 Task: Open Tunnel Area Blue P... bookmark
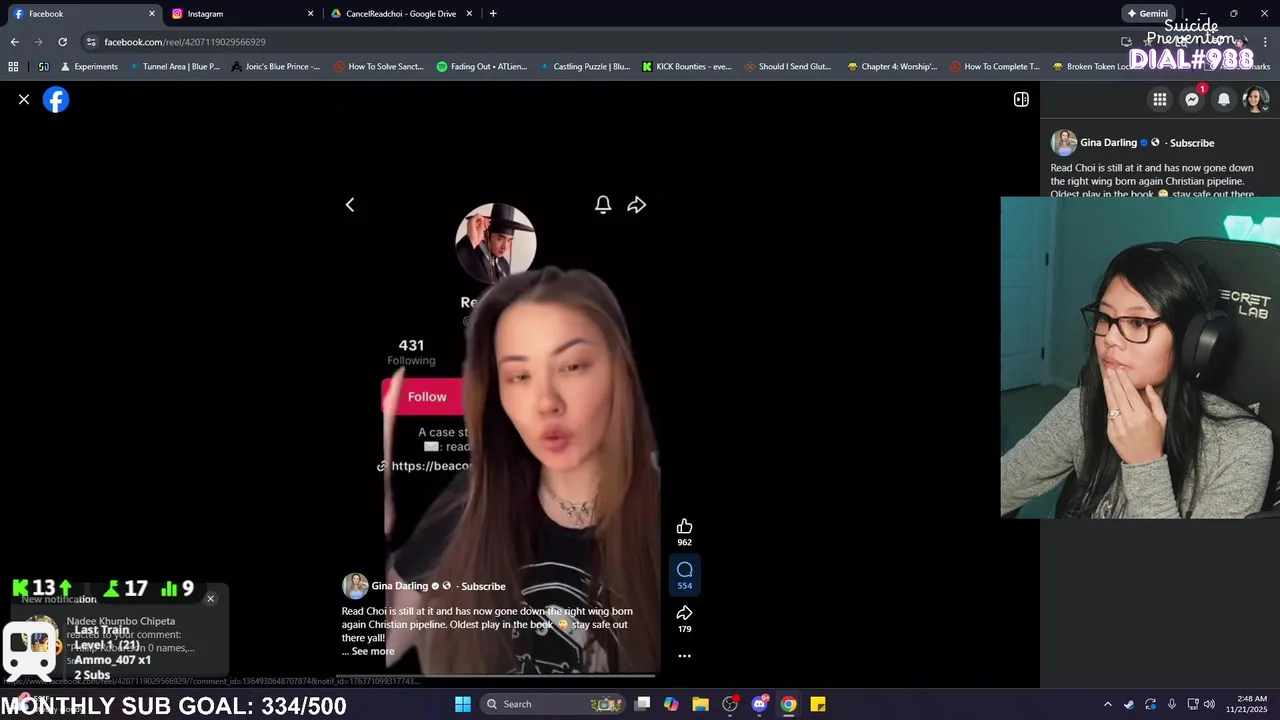[x=174, y=67]
